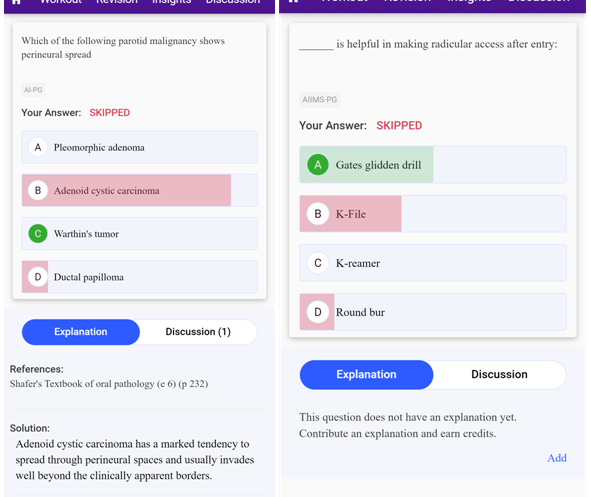Select option D circle beside Round bur
The width and height of the screenshot is (591, 497).
[318, 312]
